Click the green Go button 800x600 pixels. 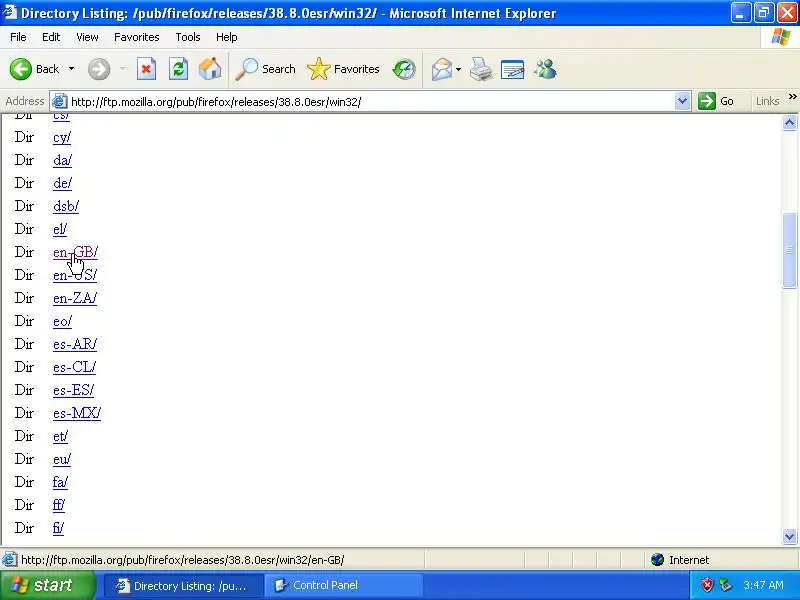tap(716, 101)
